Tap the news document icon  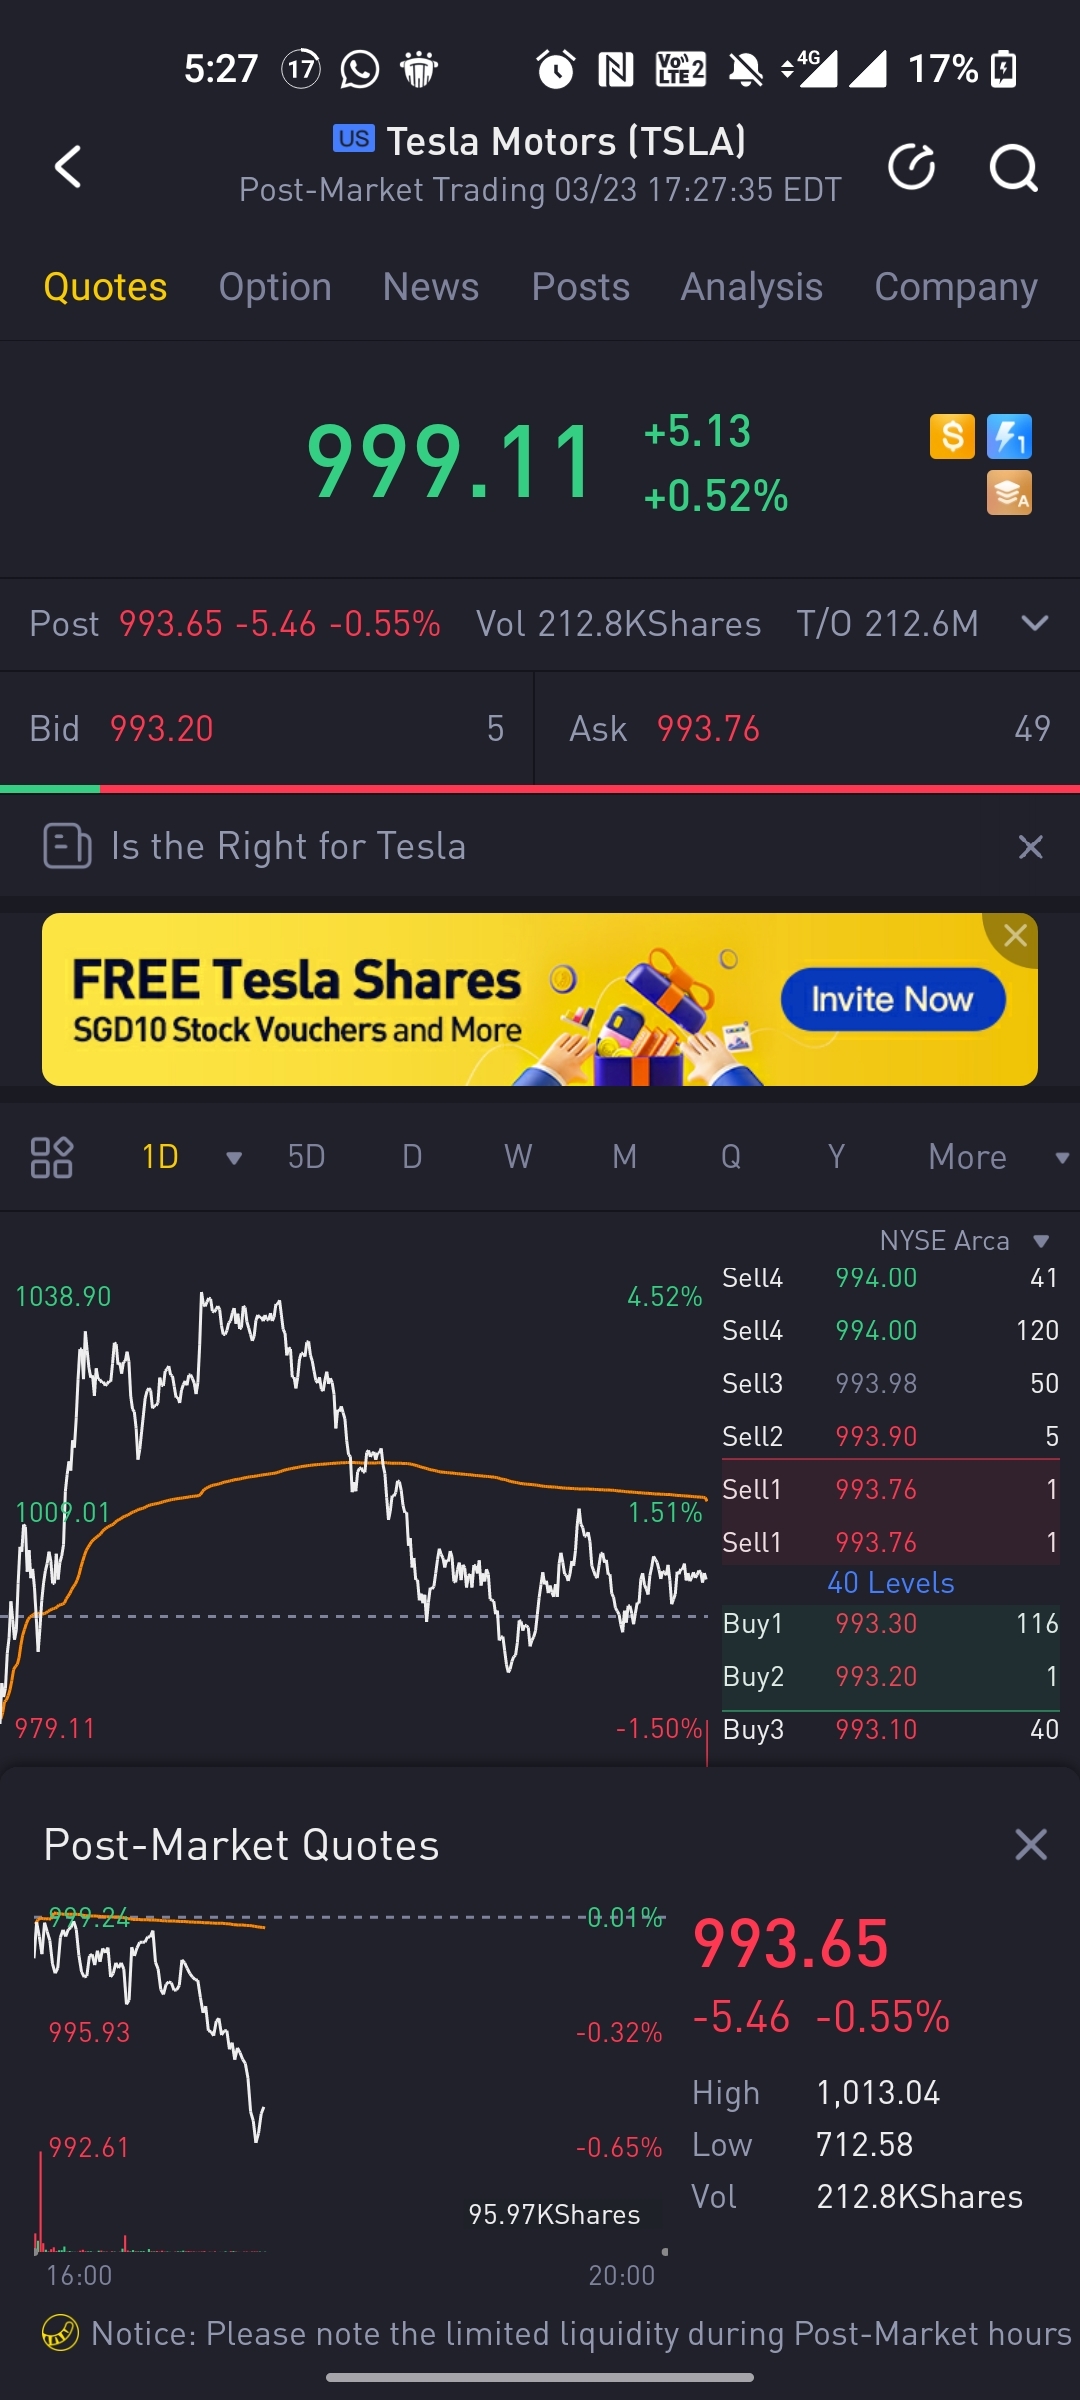67,846
